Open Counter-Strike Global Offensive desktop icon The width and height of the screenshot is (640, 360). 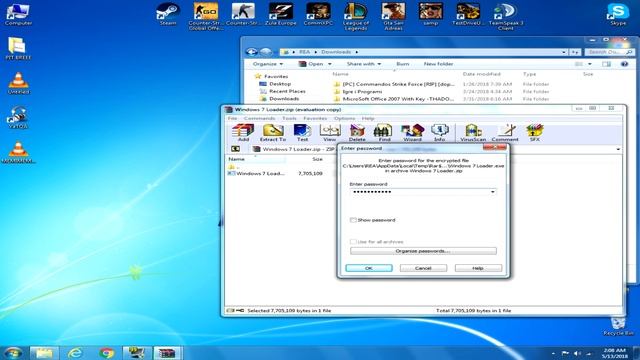pyautogui.click(x=206, y=16)
